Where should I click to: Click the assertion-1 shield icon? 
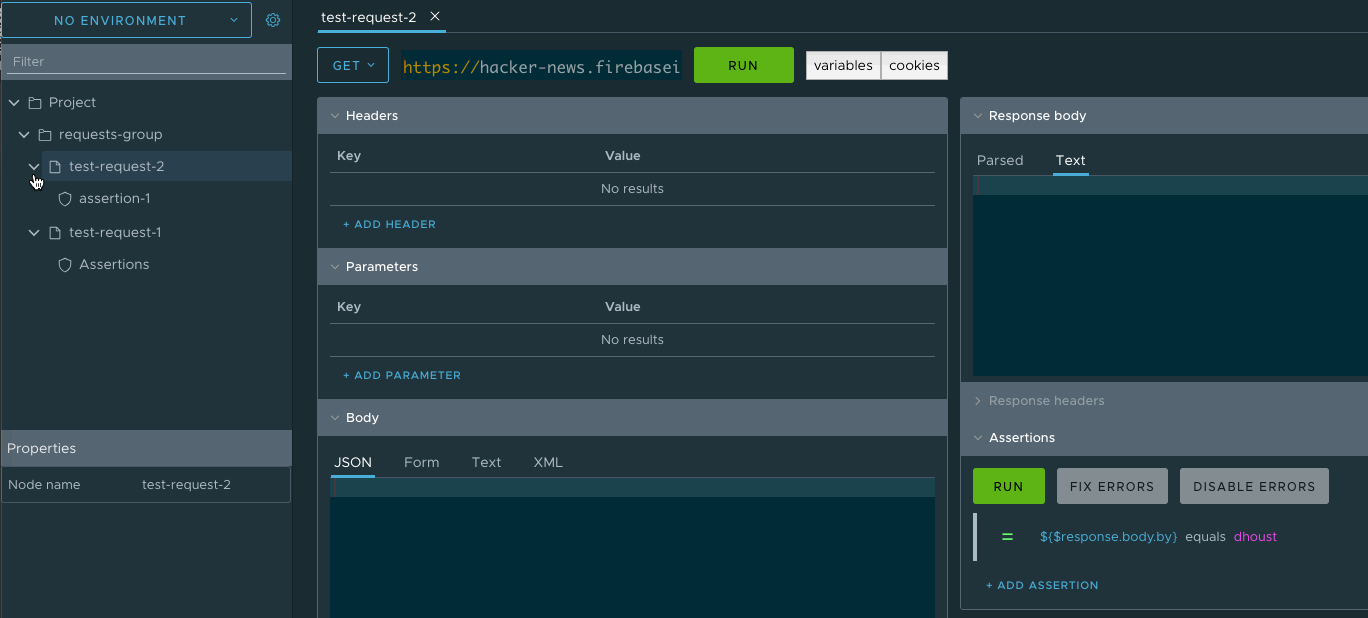65,199
